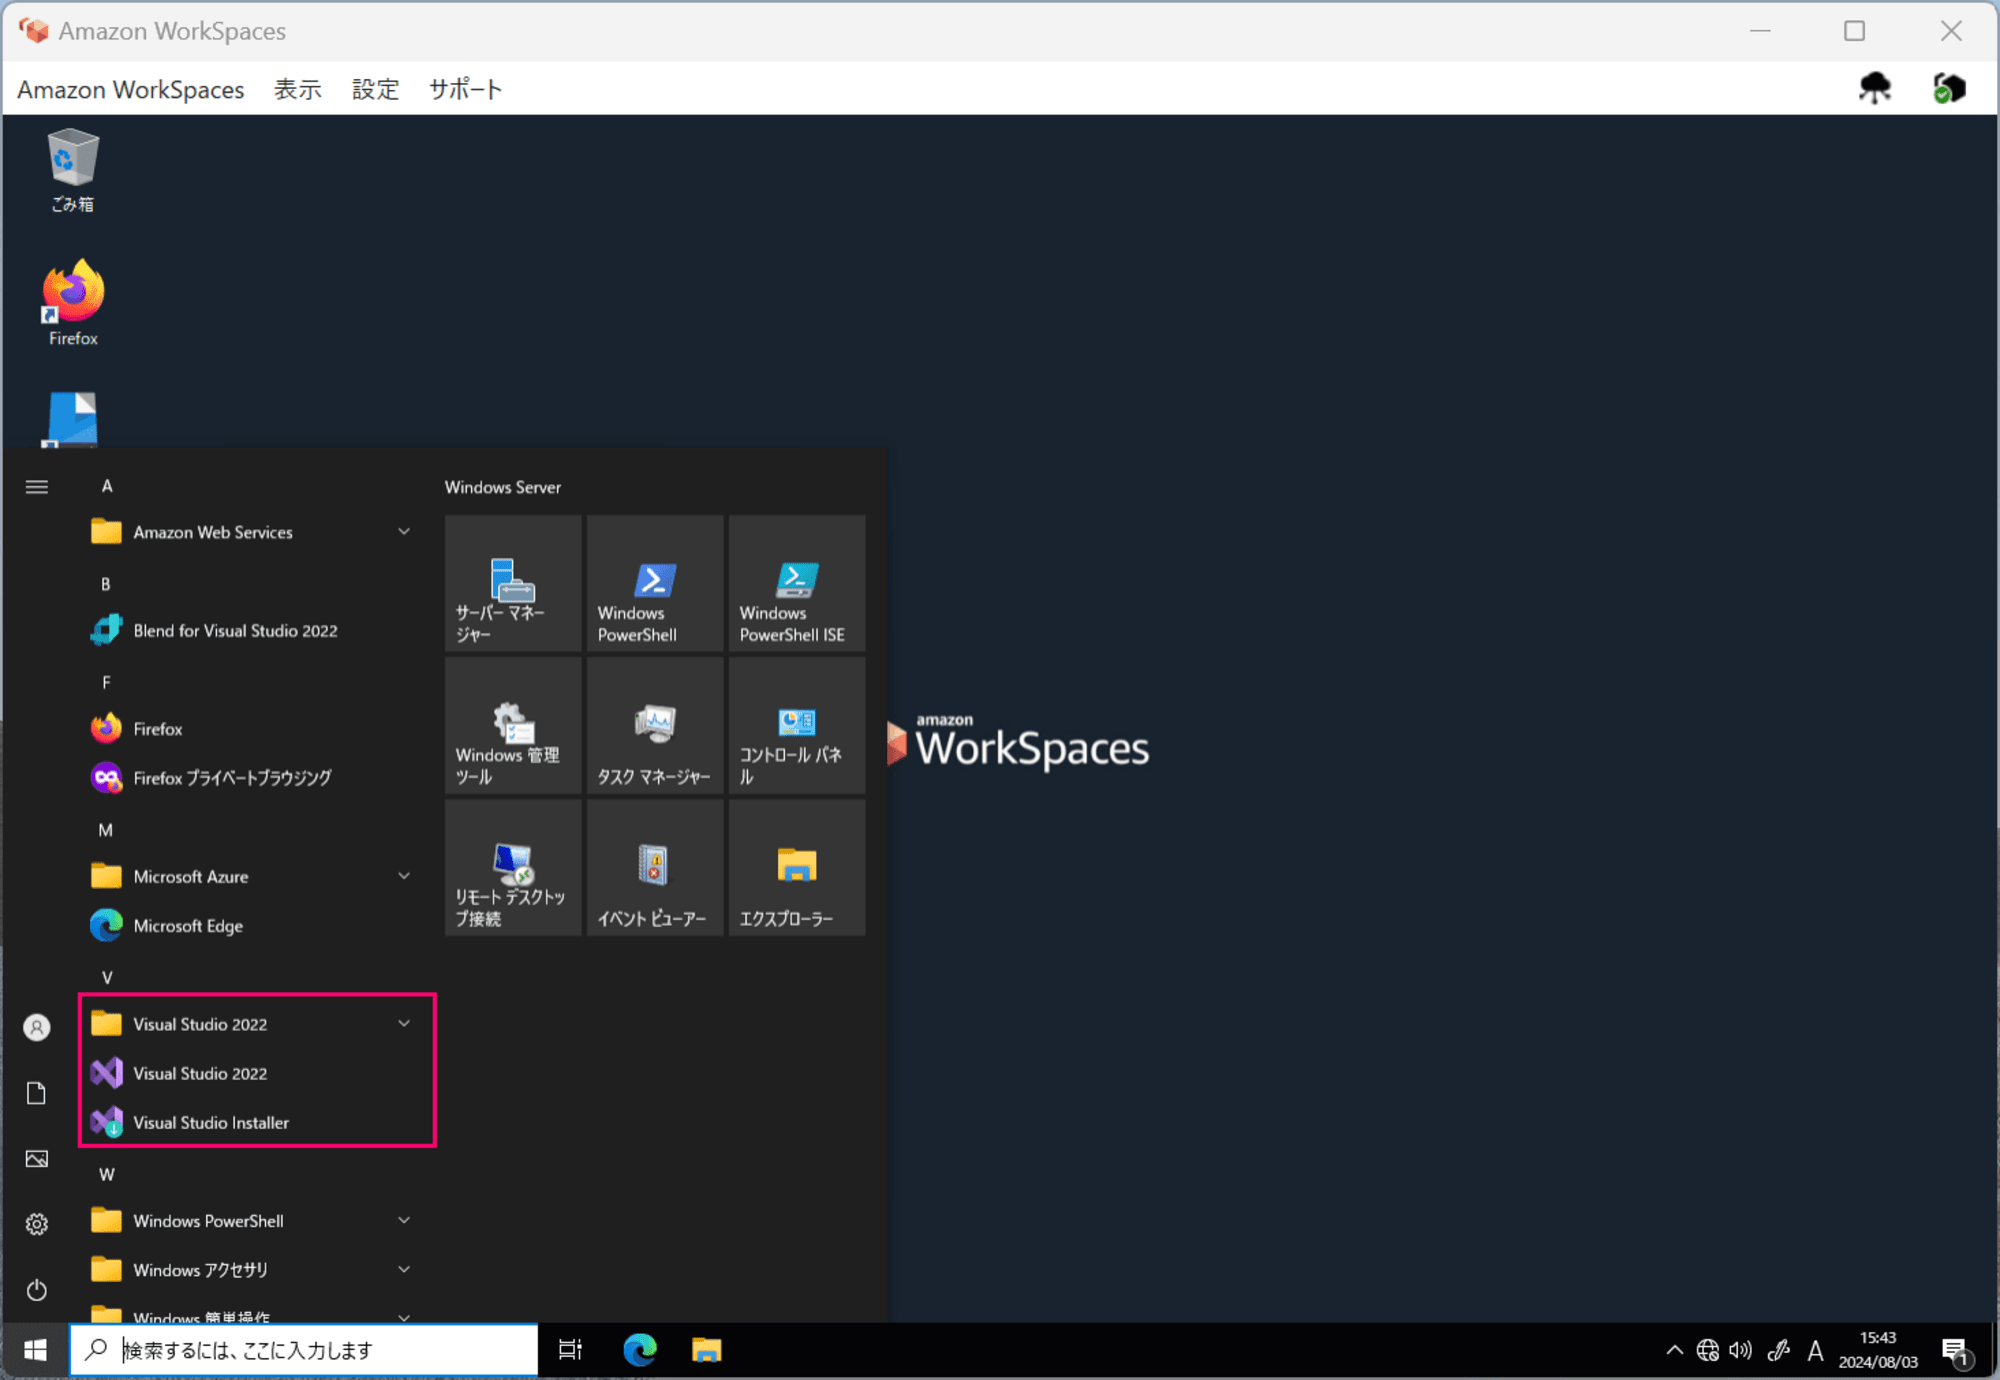The width and height of the screenshot is (2000, 1380).
Task: Click the letter A section header
Action: [x=107, y=486]
